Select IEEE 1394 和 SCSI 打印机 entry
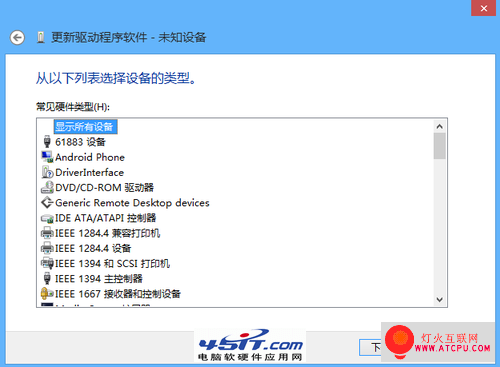The height and width of the screenshot is (367, 500). point(112,264)
